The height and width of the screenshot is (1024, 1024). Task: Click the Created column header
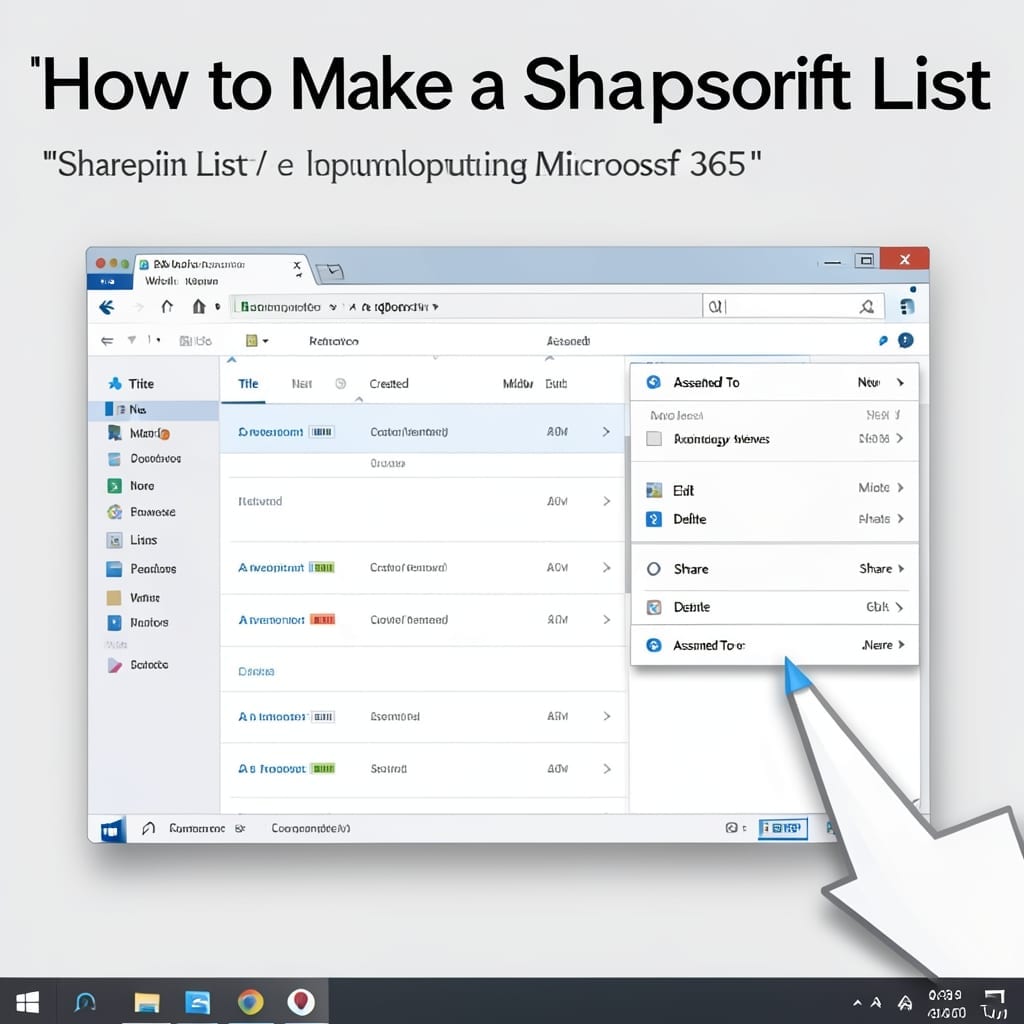click(389, 384)
